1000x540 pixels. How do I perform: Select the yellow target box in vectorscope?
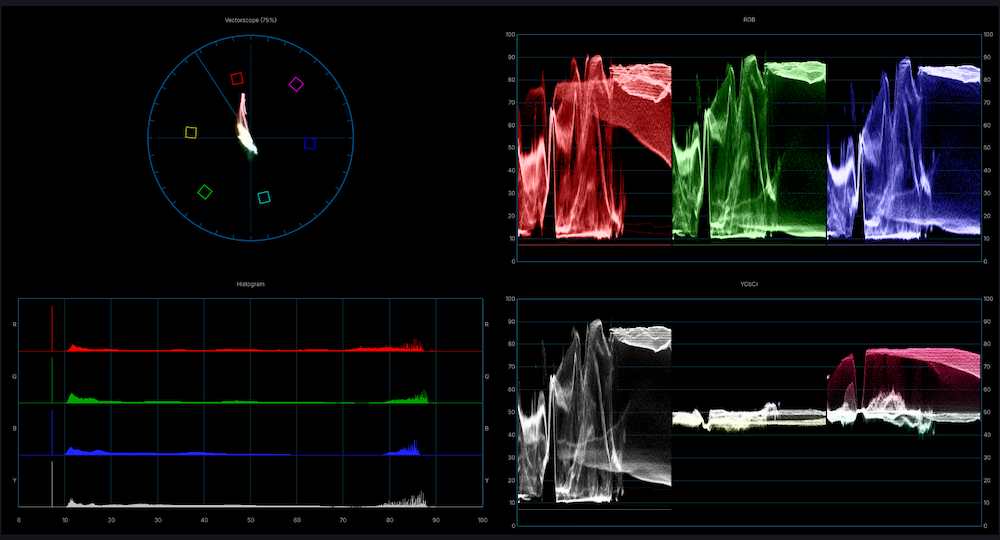click(191, 133)
